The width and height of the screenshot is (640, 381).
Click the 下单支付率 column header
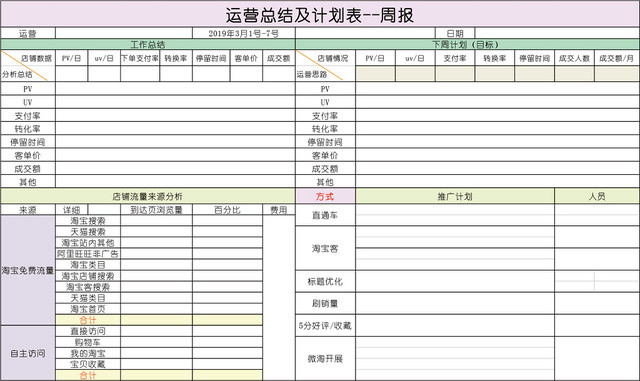pos(140,58)
